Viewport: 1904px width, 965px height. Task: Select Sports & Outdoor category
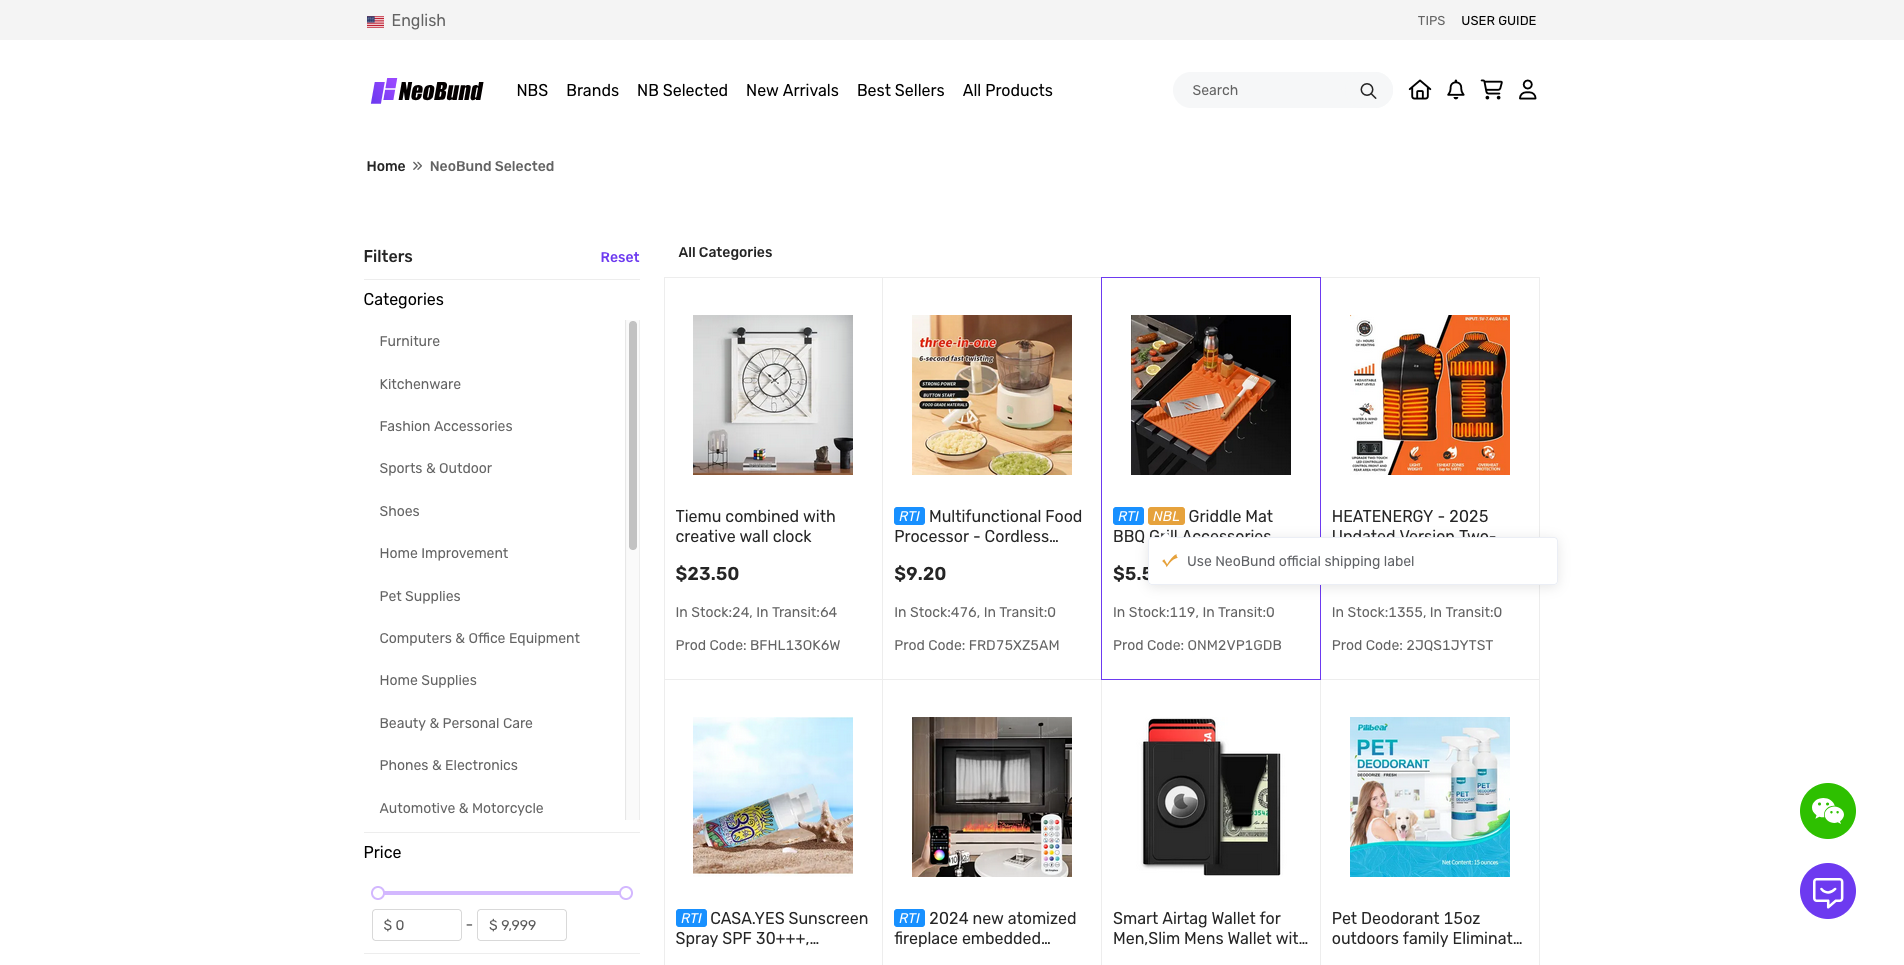(436, 468)
